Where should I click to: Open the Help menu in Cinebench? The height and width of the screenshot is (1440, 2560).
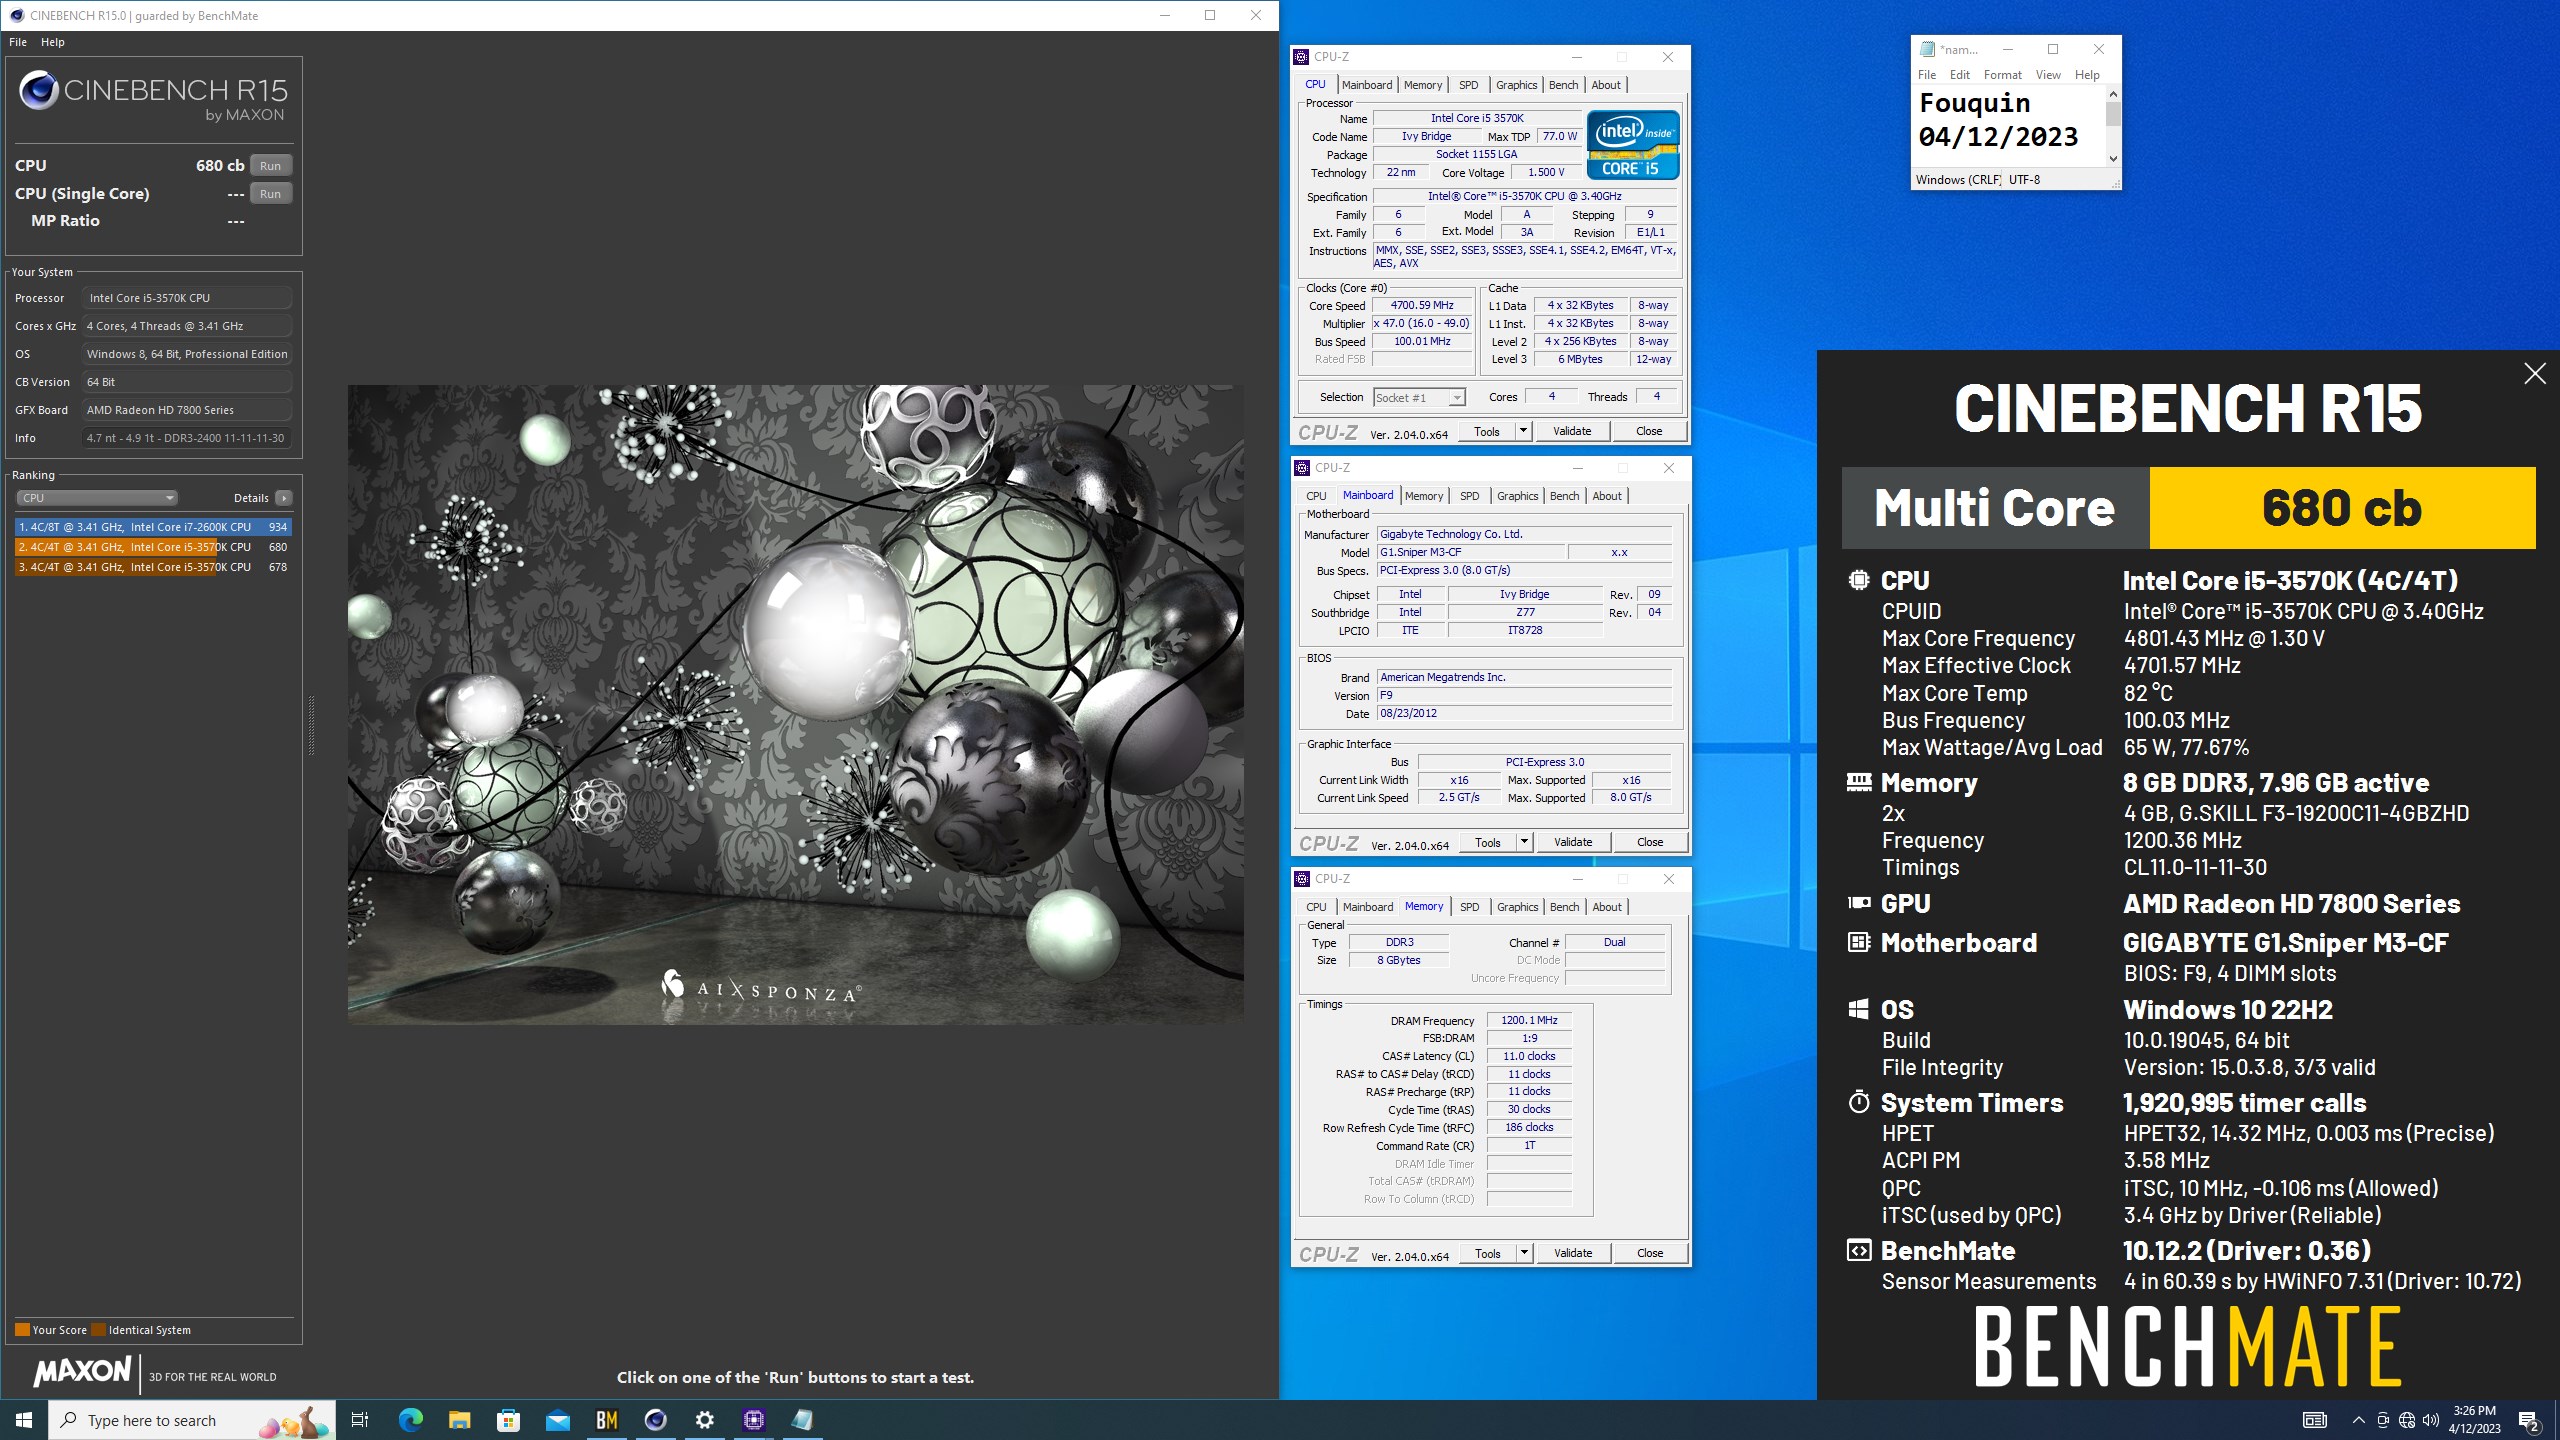click(x=53, y=42)
